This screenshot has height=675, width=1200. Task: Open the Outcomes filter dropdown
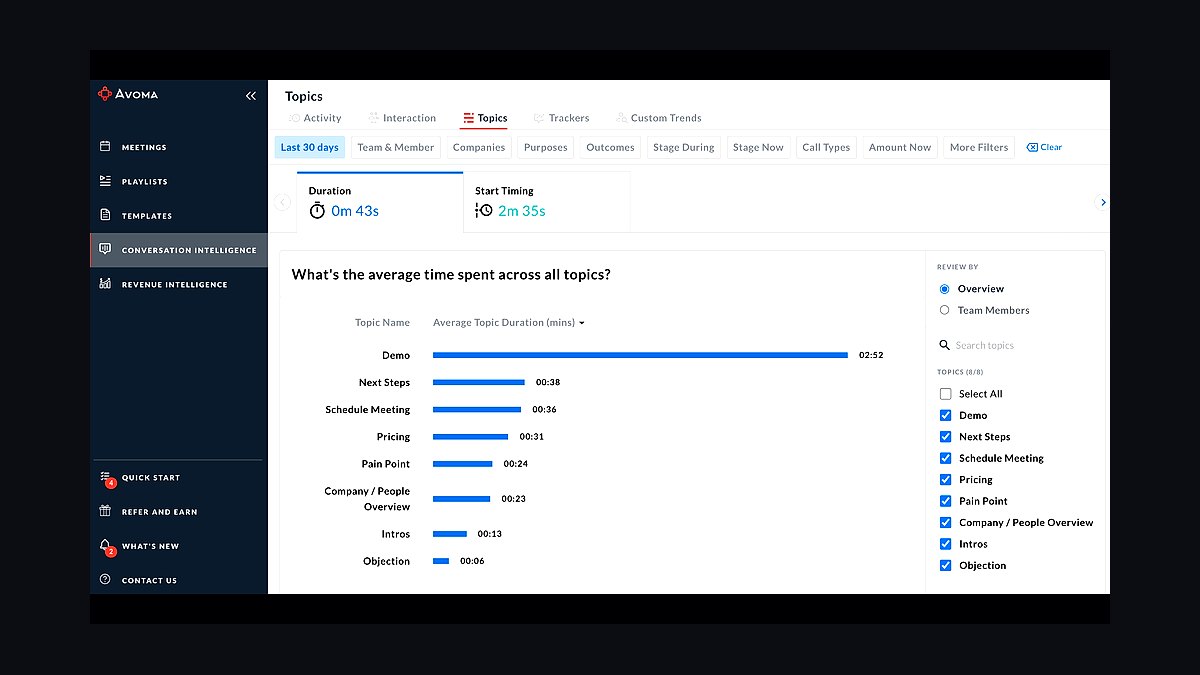(610, 147)
